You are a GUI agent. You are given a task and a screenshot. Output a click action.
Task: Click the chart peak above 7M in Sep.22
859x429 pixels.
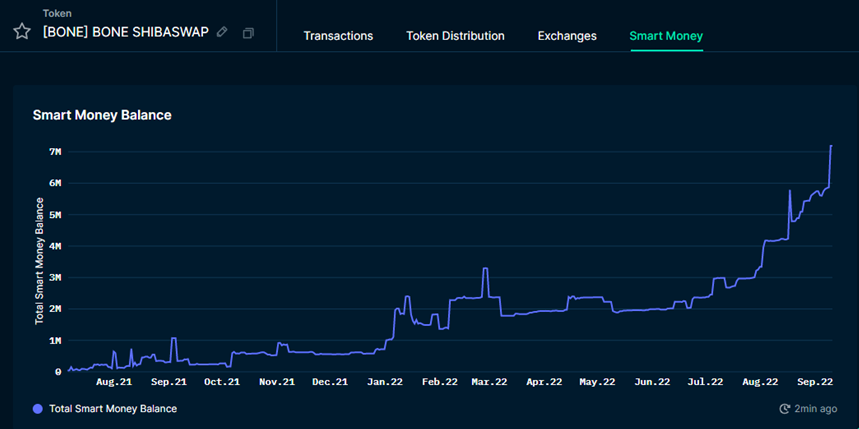tap(831, 146)
